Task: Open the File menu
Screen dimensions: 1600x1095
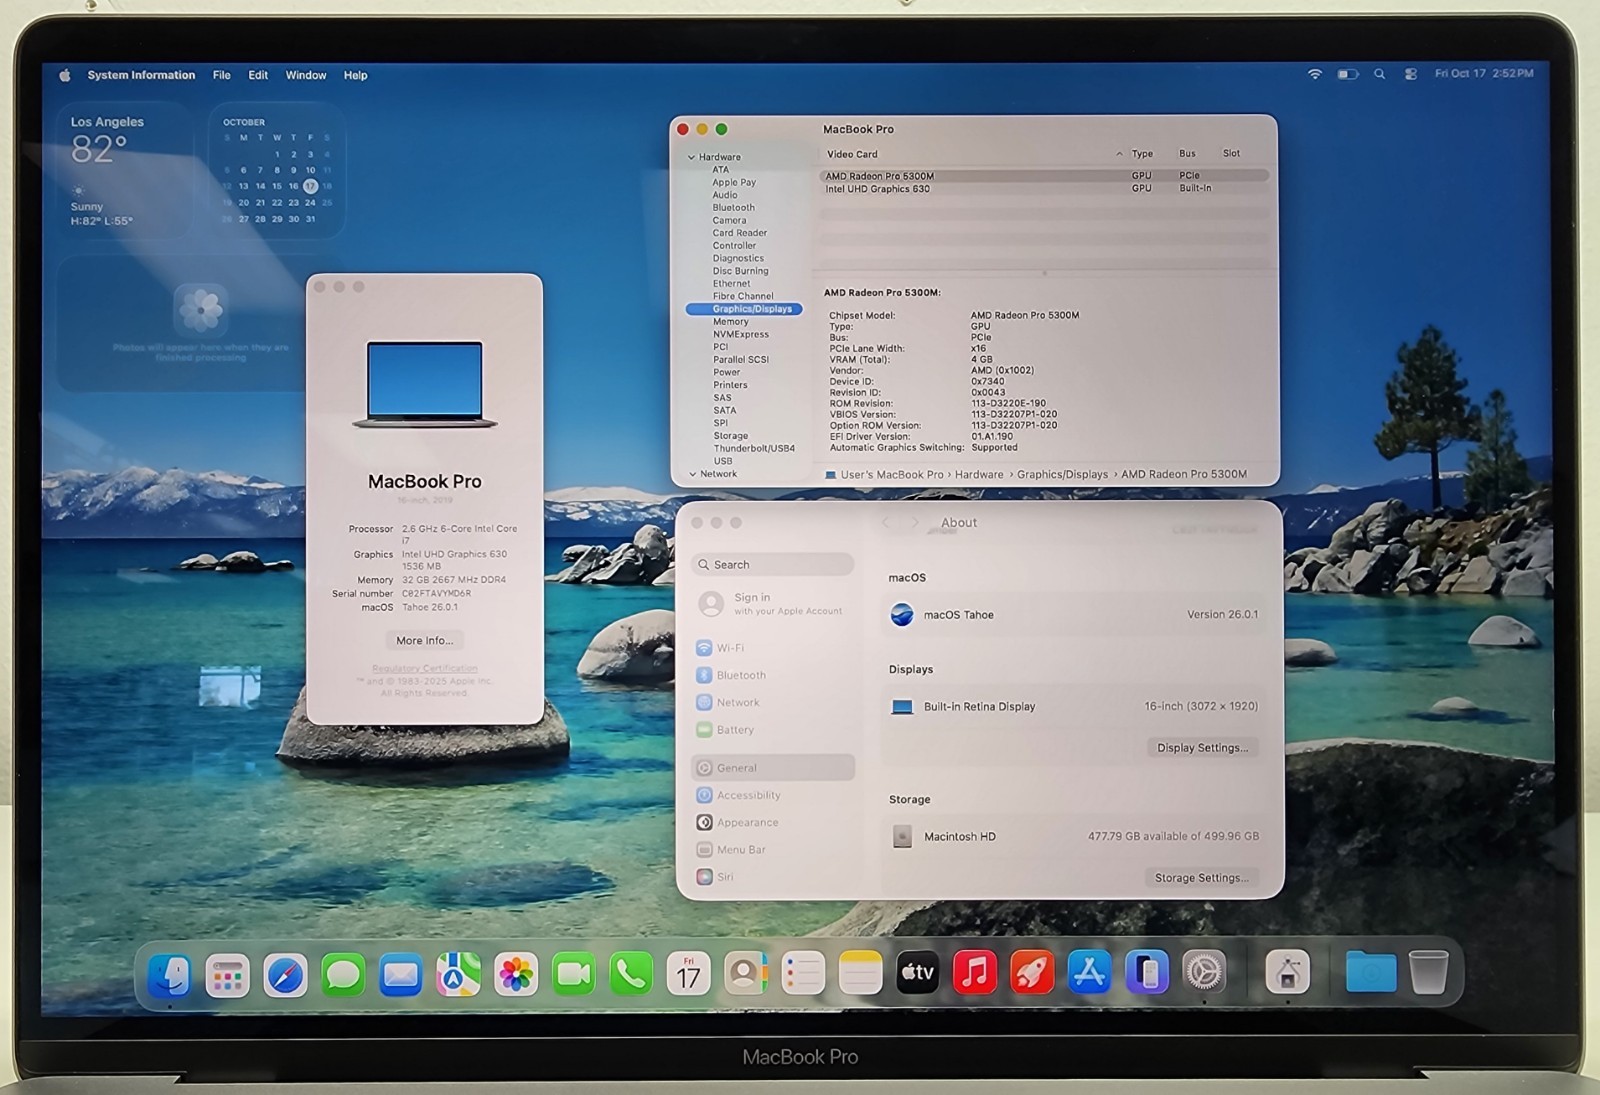Action: (x=222, y=75)
